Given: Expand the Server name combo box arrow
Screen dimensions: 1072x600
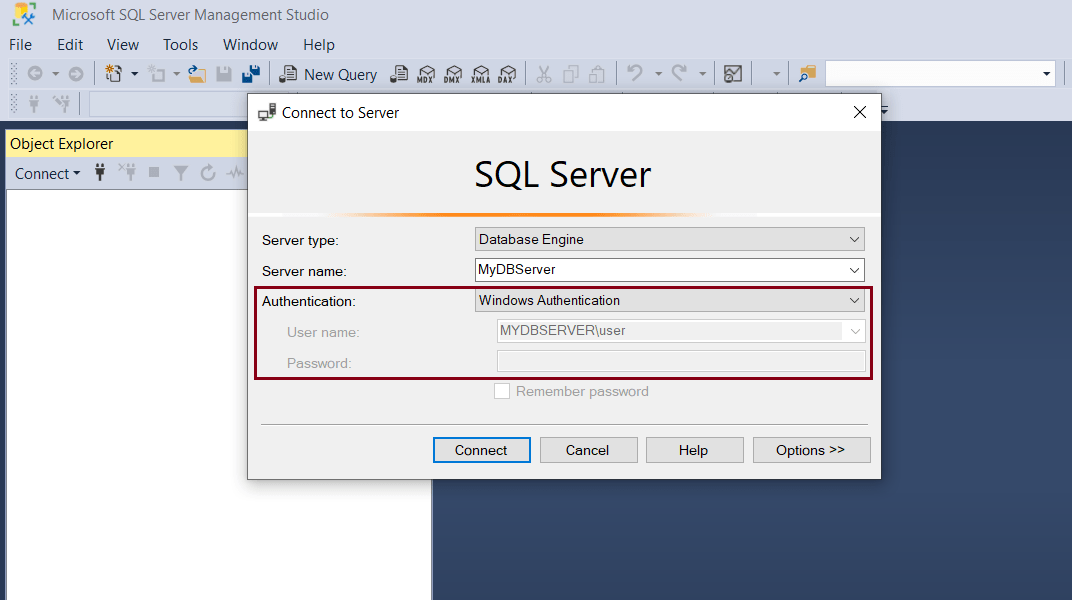Looking at the screenshot, I should (854, 270).
